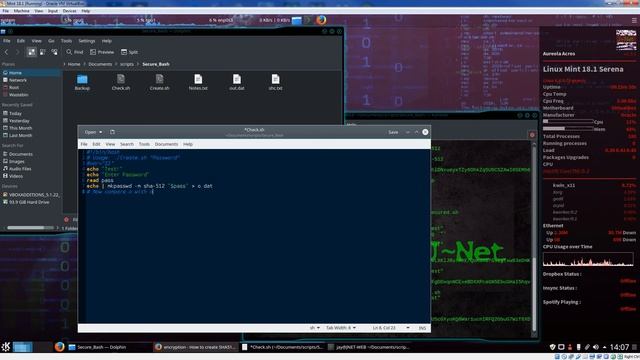Open the Backup folder
Screen dimensions: 640x360
point(82,82)
